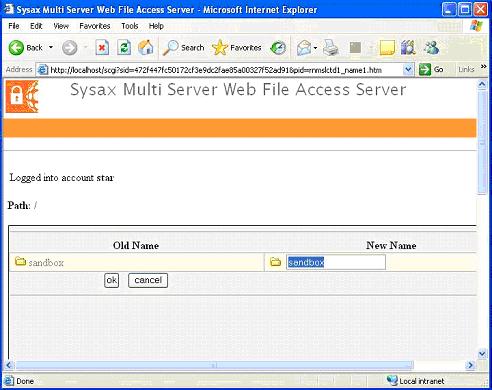Click the vertical scrollbar down arrow
Image resolution: width=492 pixels, height=390 pixels.
tap(482, 354)
